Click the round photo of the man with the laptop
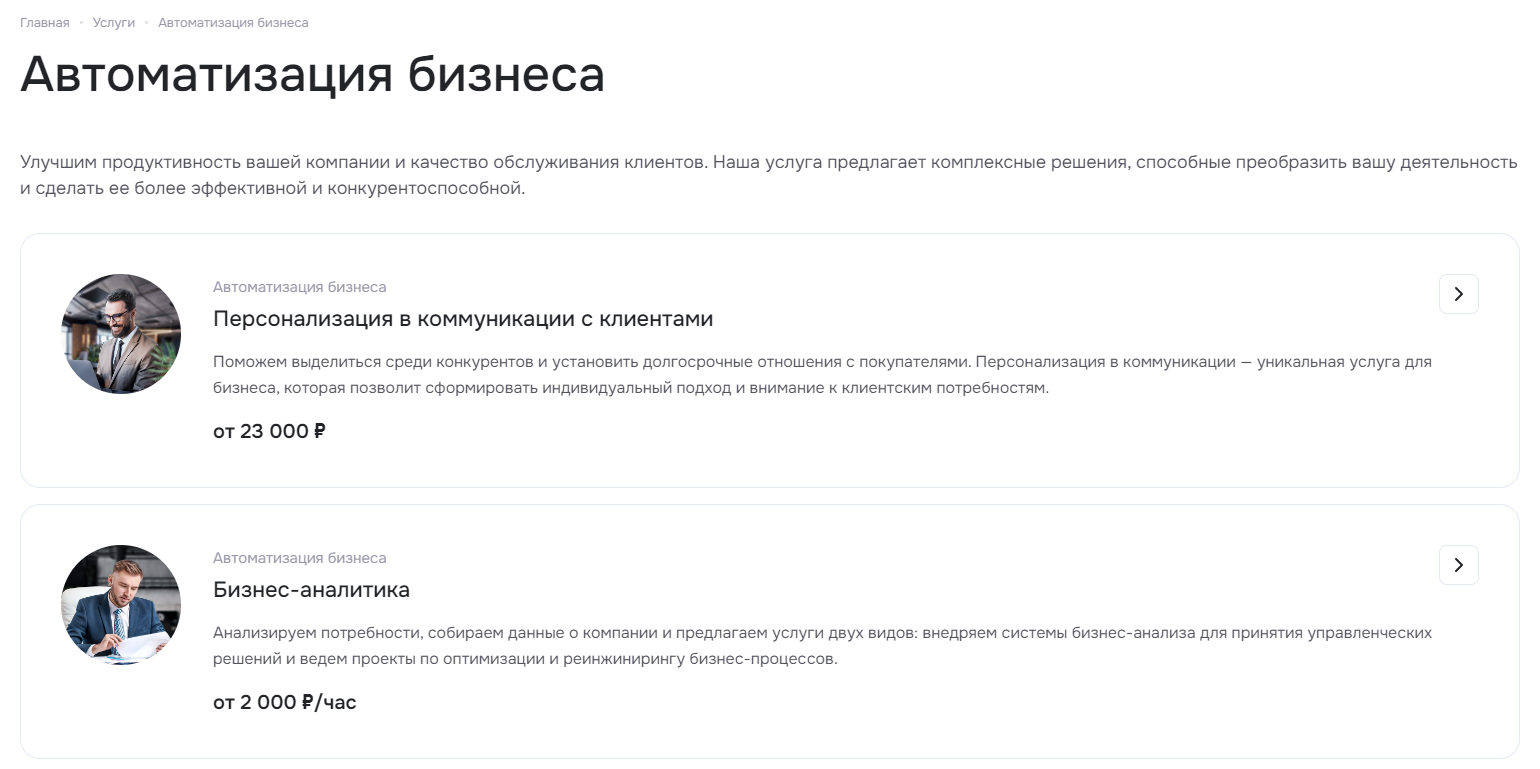Image resolution: width=1540 pixels, height=769 pixels. coord(121,334)
